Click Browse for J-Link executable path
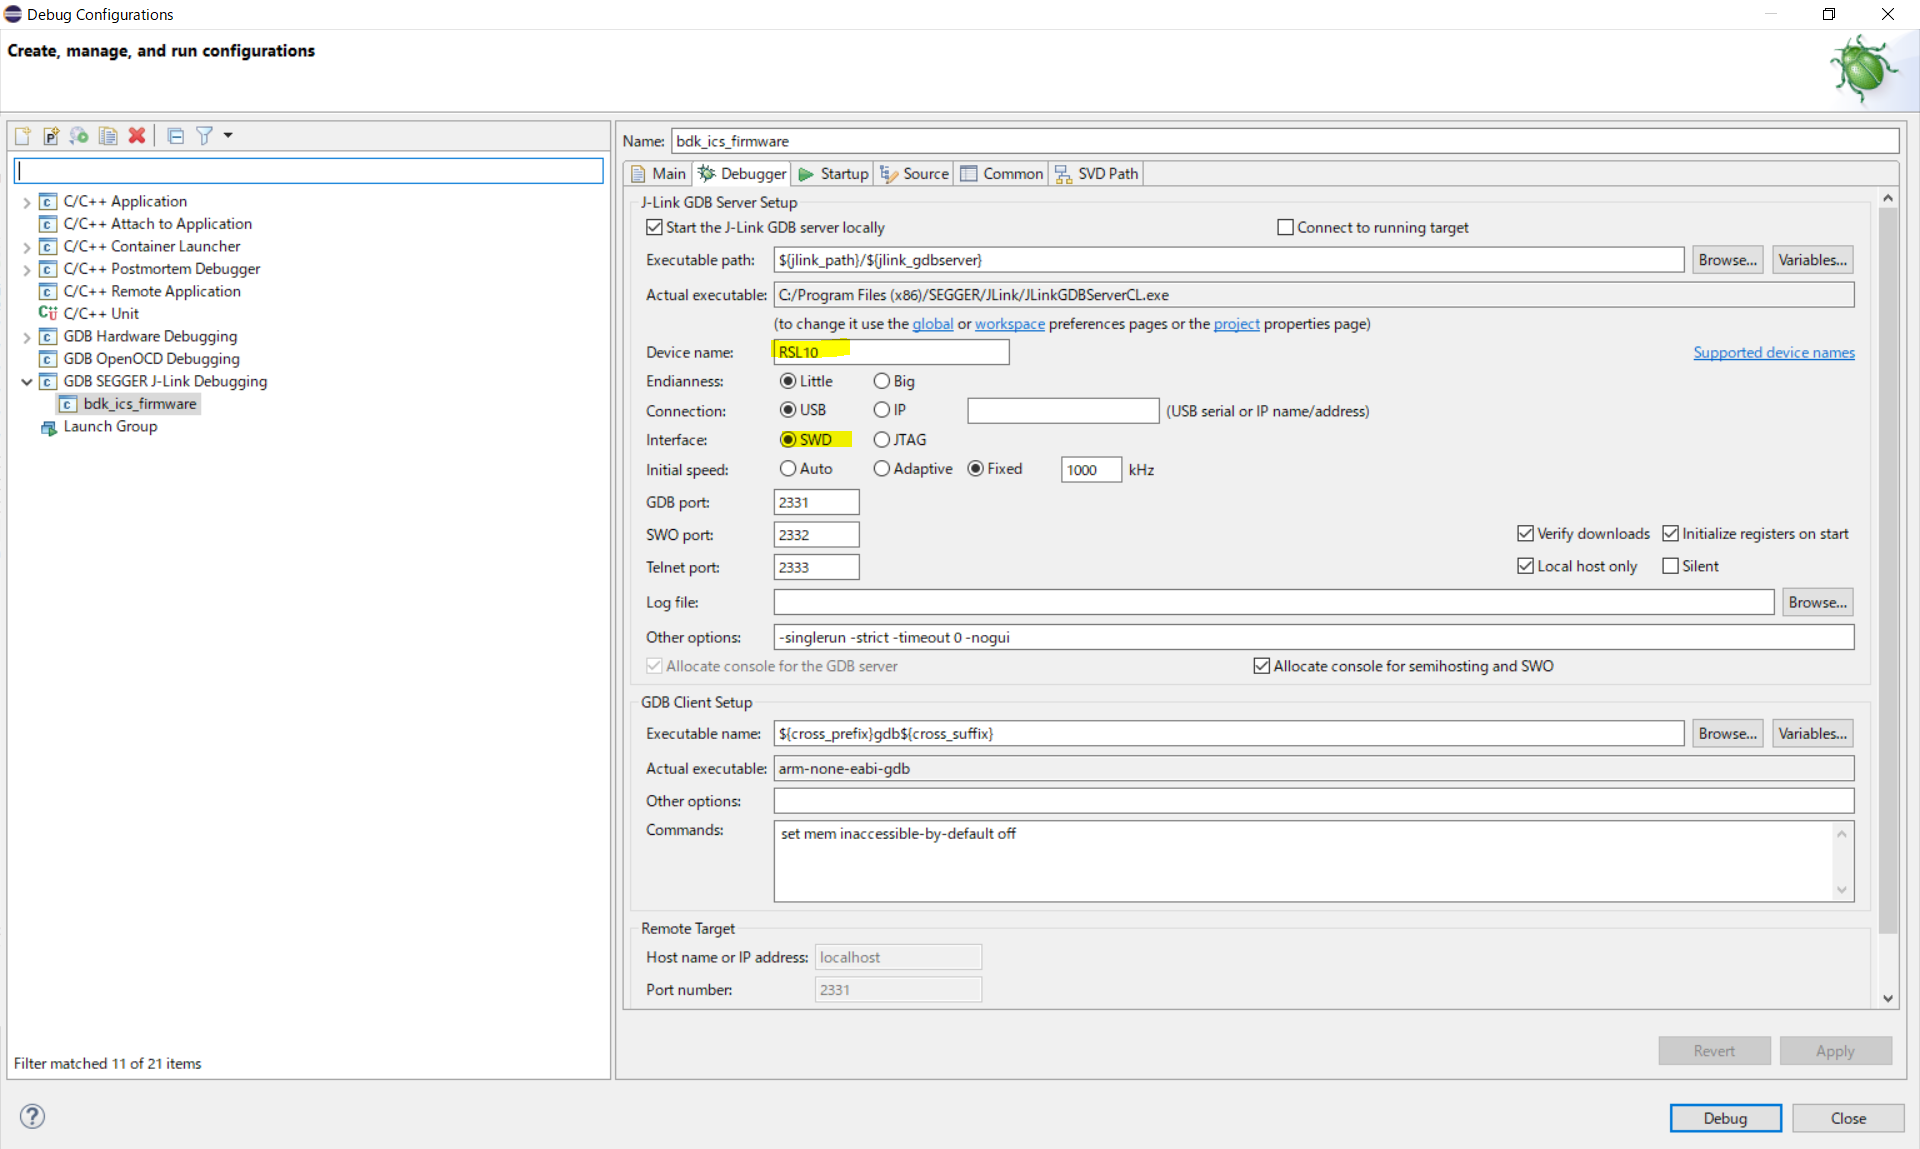1920x1149 pixels. coord(1727,260)
